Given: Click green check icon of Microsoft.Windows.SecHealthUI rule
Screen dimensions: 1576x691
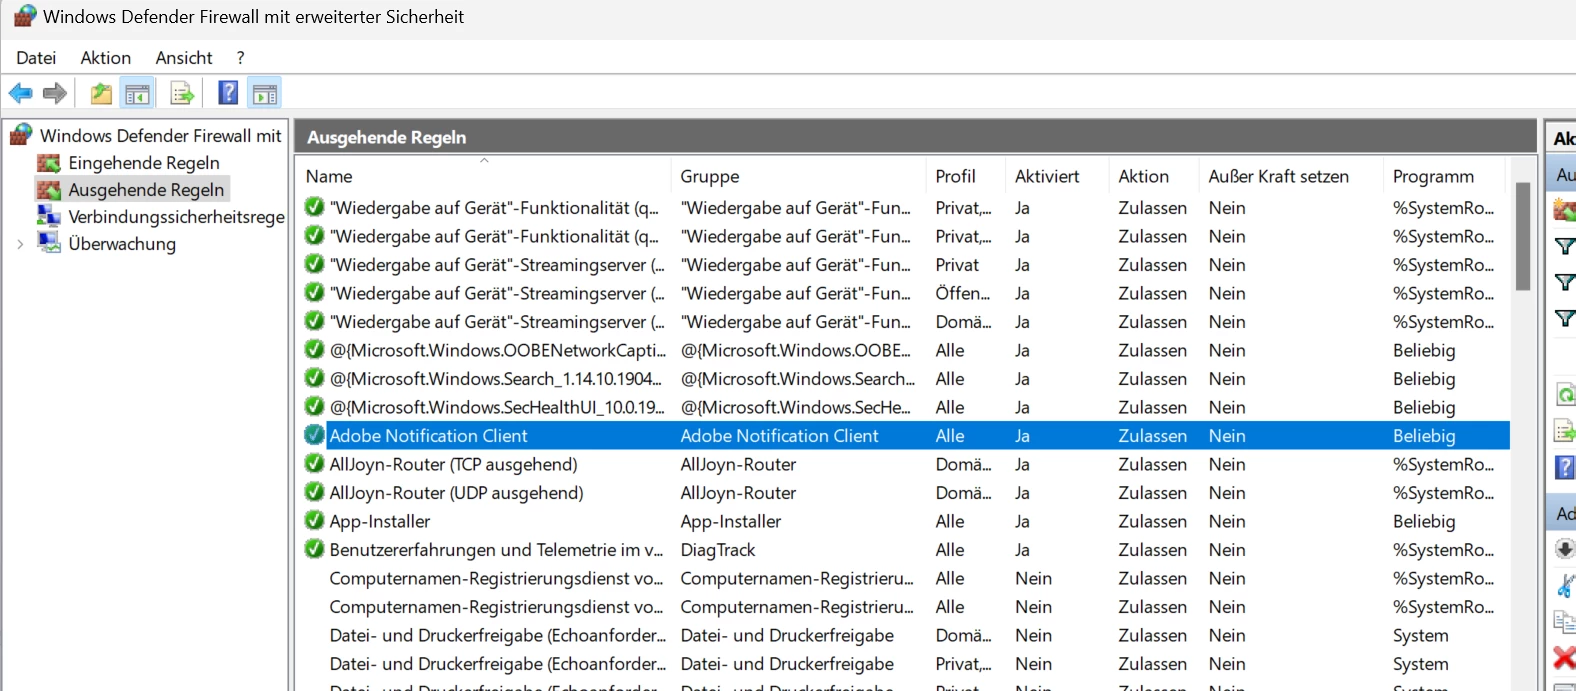Looking at the screenshot, I should coord(314,407).
